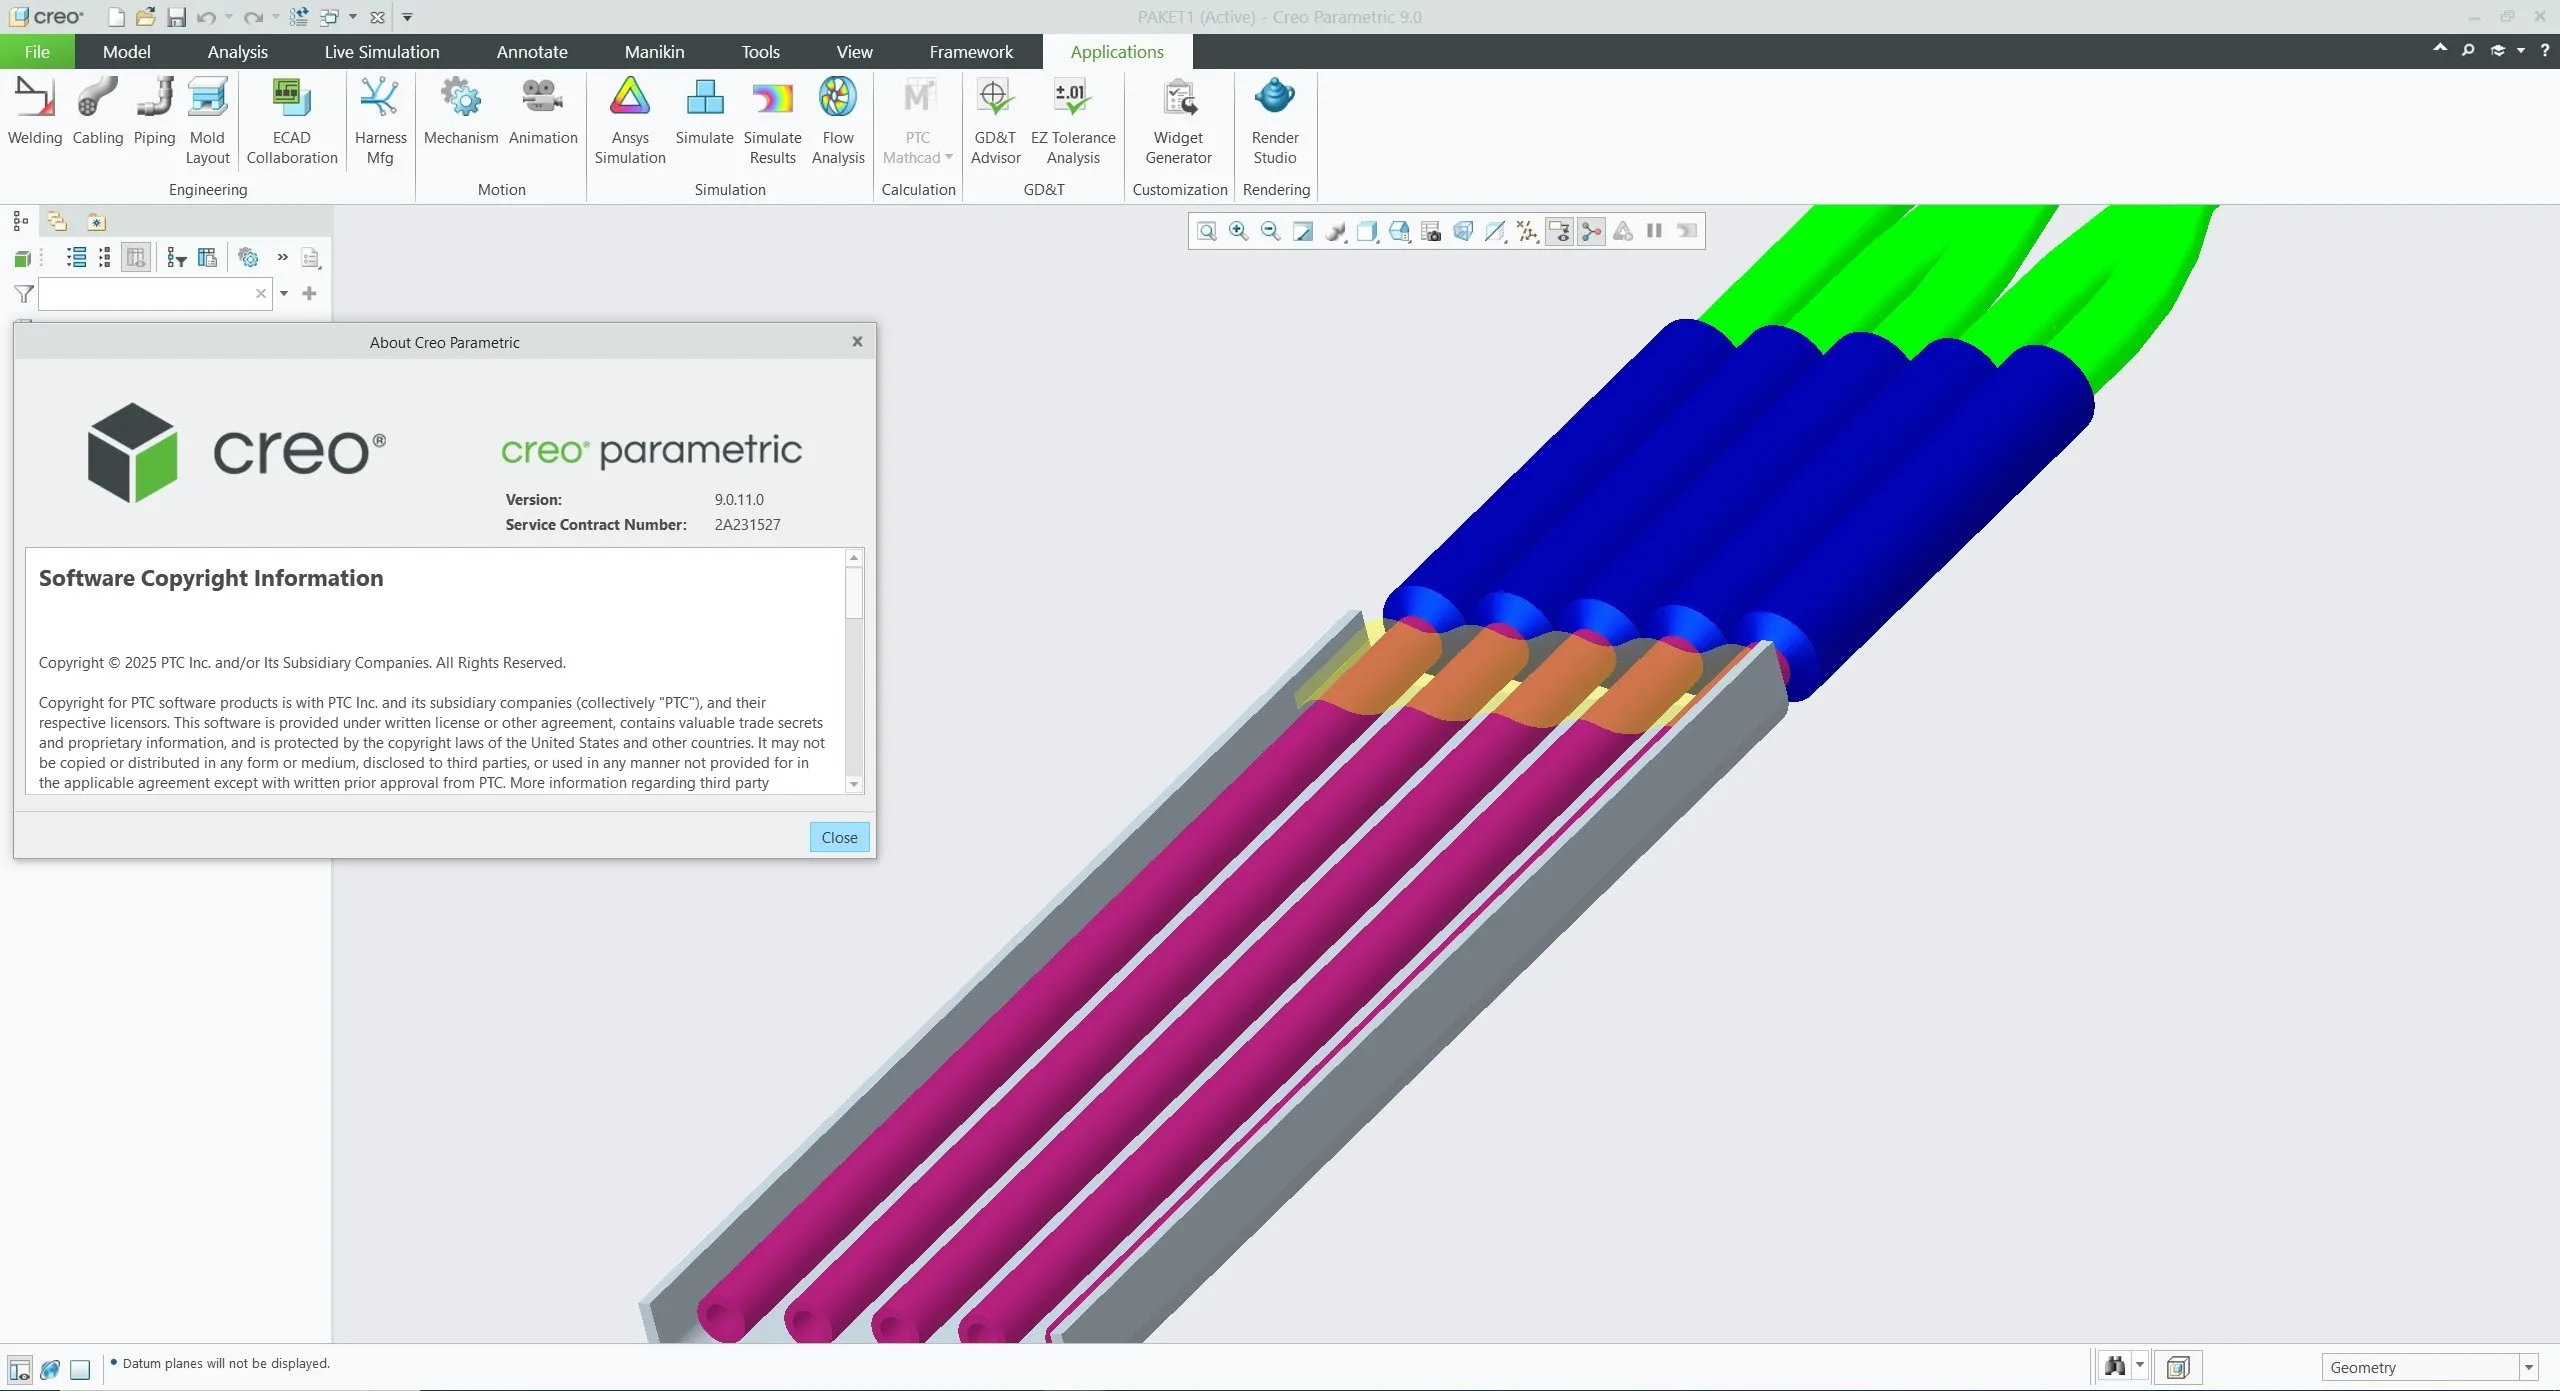Launch EZ Tolerance Analysis
This screenshot has width=2560, height=1391.
pyautogui.click(x=1073, y=121)
